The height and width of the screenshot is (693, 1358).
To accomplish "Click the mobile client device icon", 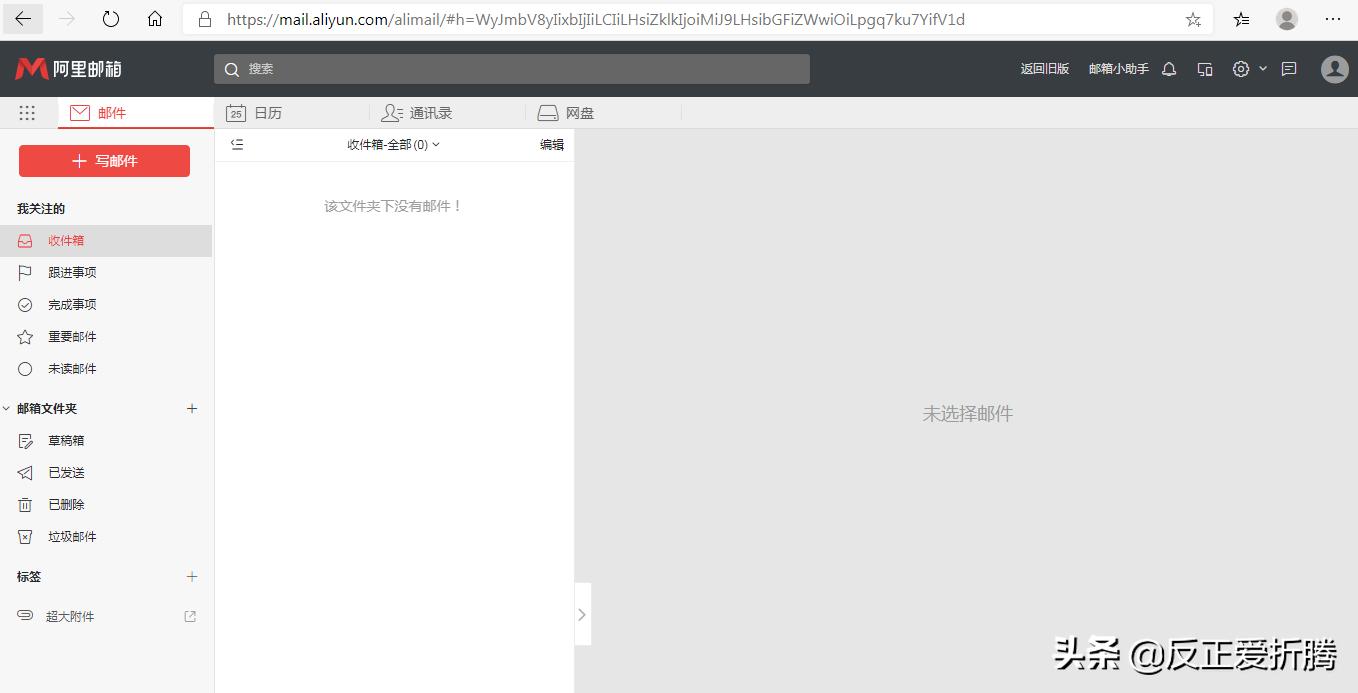I will pyautogui.click(x=1204, y=69).
